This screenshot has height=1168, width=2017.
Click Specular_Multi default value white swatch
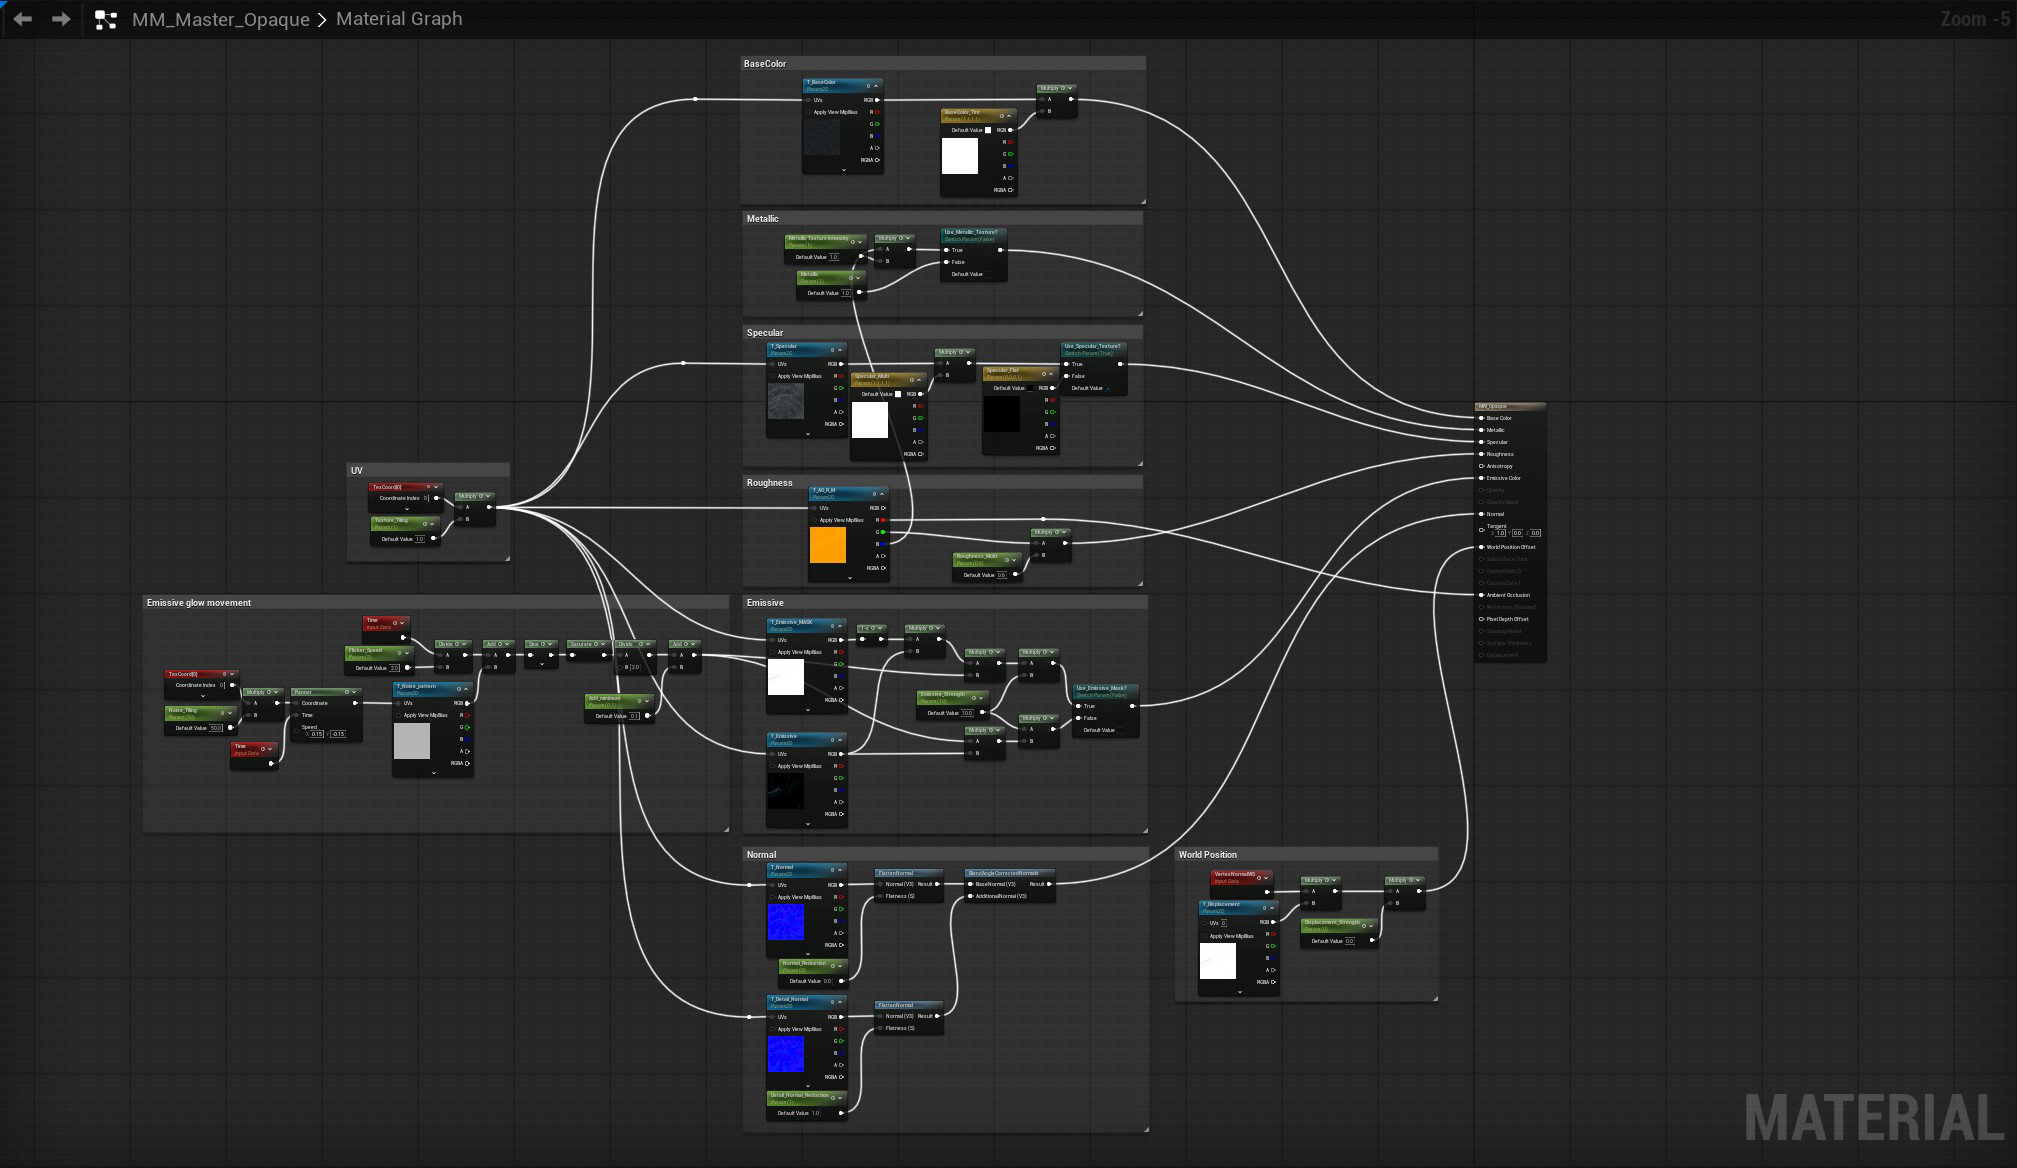coord(898,394)
